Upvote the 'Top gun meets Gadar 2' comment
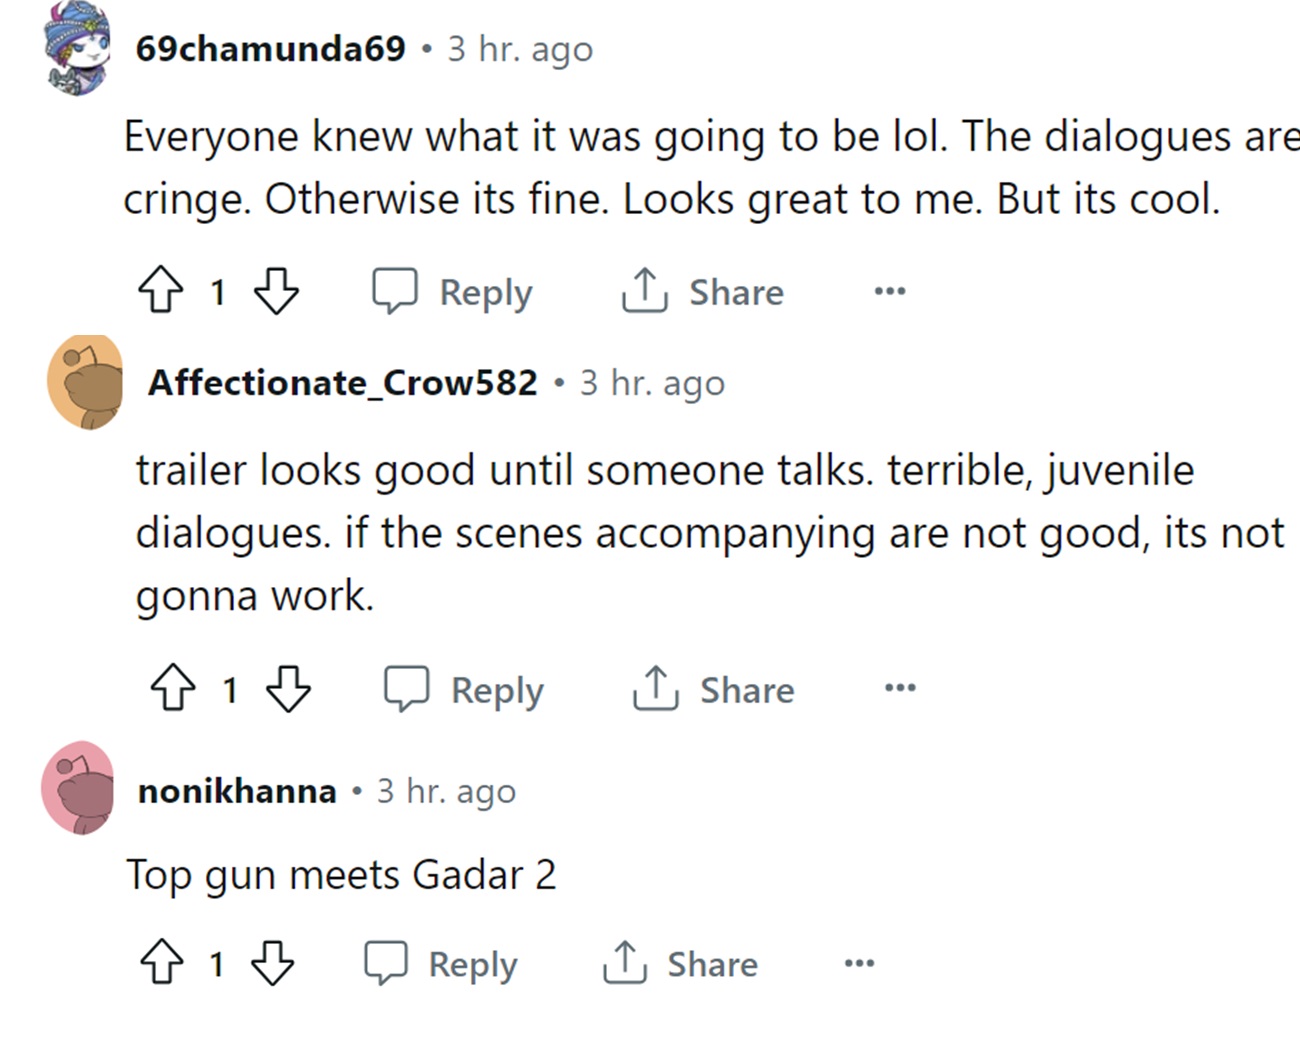 click(x=162, y=964)
